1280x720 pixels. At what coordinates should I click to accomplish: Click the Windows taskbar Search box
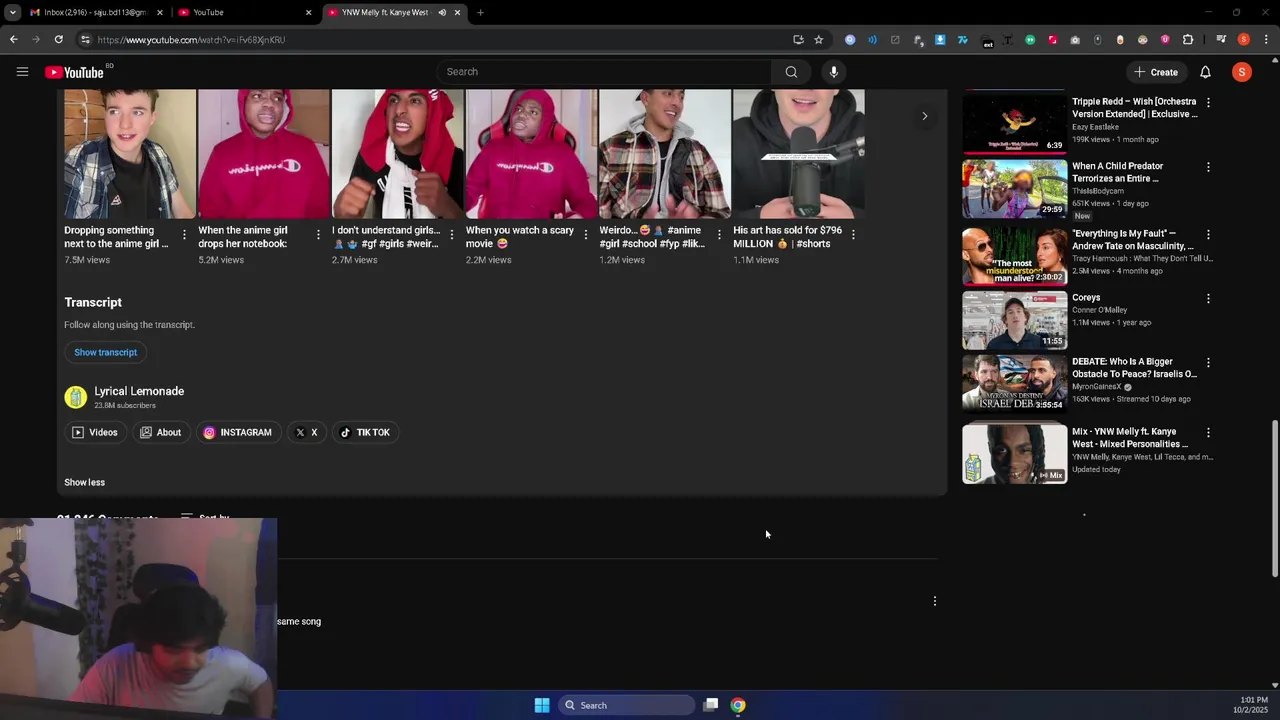[x=626, y=705]
